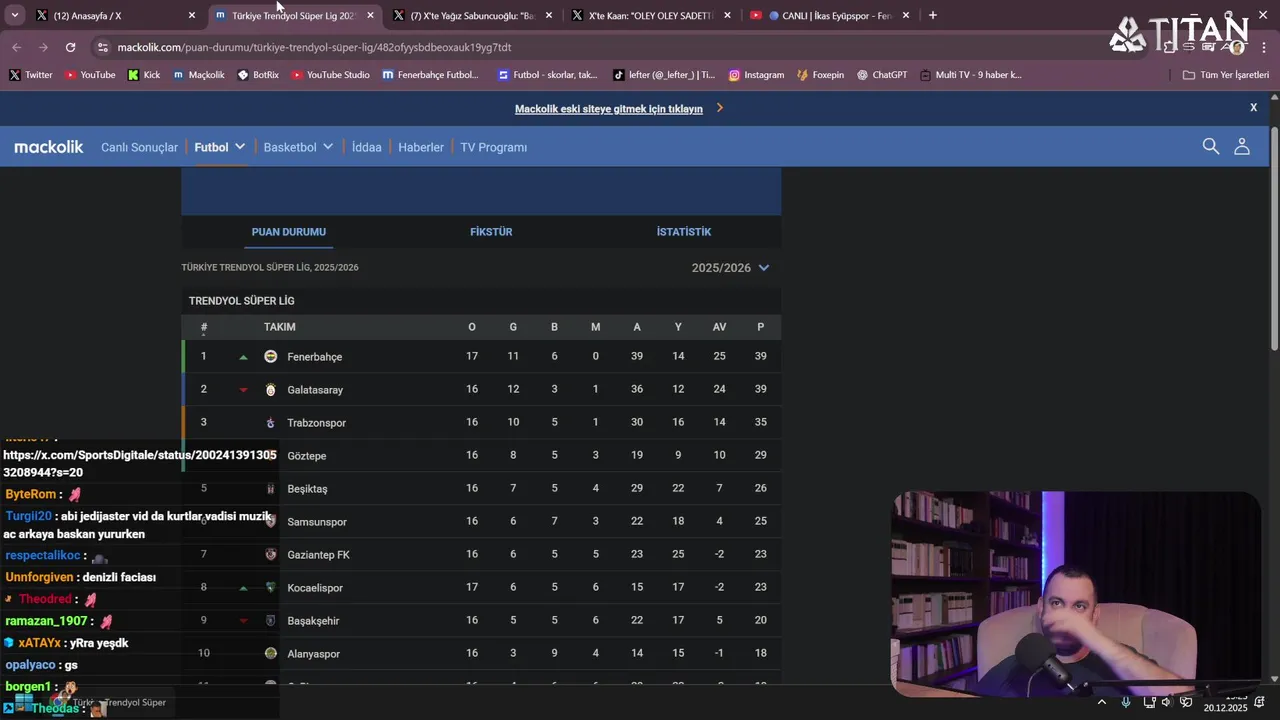This screenshot has width=1280, height=720.
Task: Open the YouTube Studio bookmark
Action: pos(330,75)
